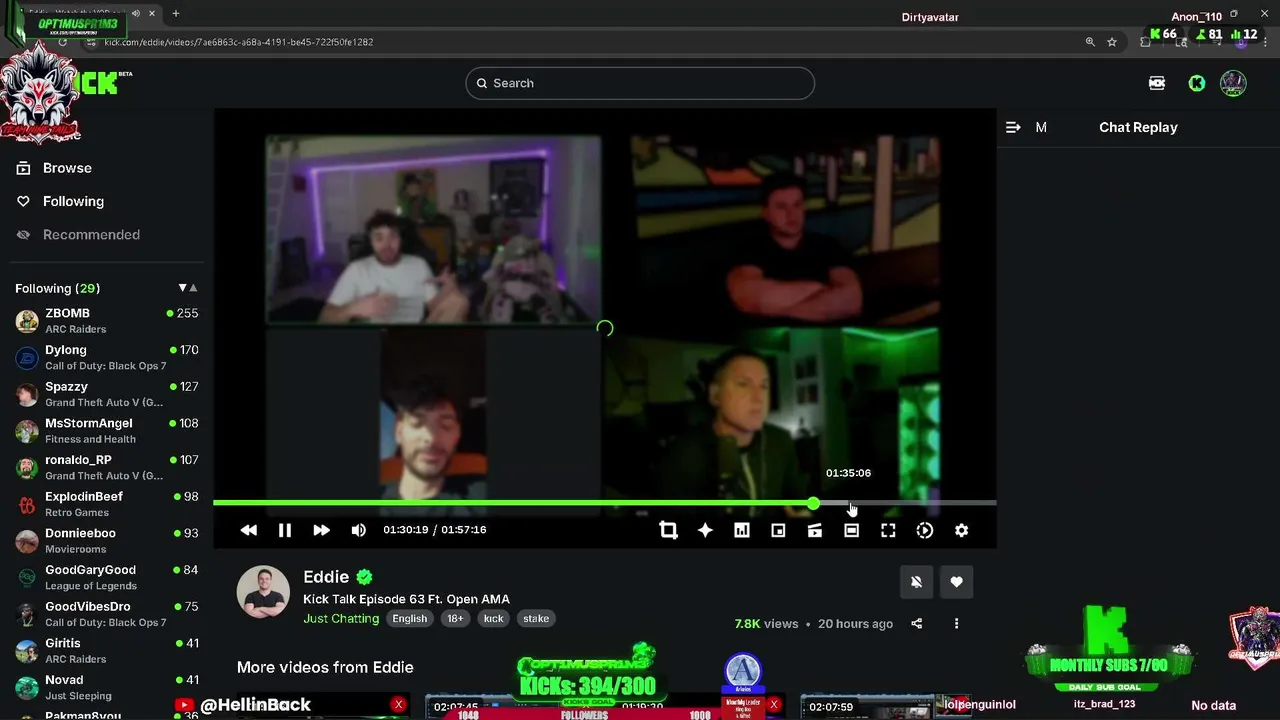
Task: Click the green playhead on the timeline
Action: tap(813, 503)
